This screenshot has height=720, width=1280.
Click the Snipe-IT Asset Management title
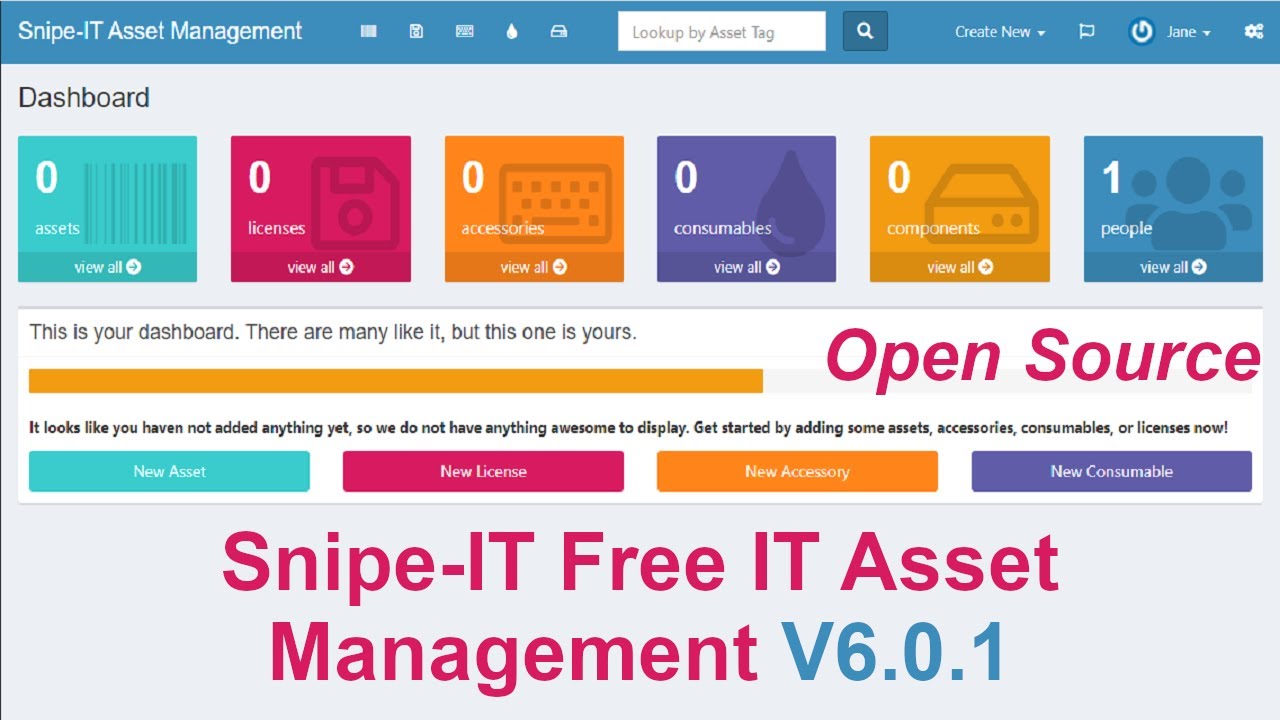pyautogui.click(x=160, y=31)
